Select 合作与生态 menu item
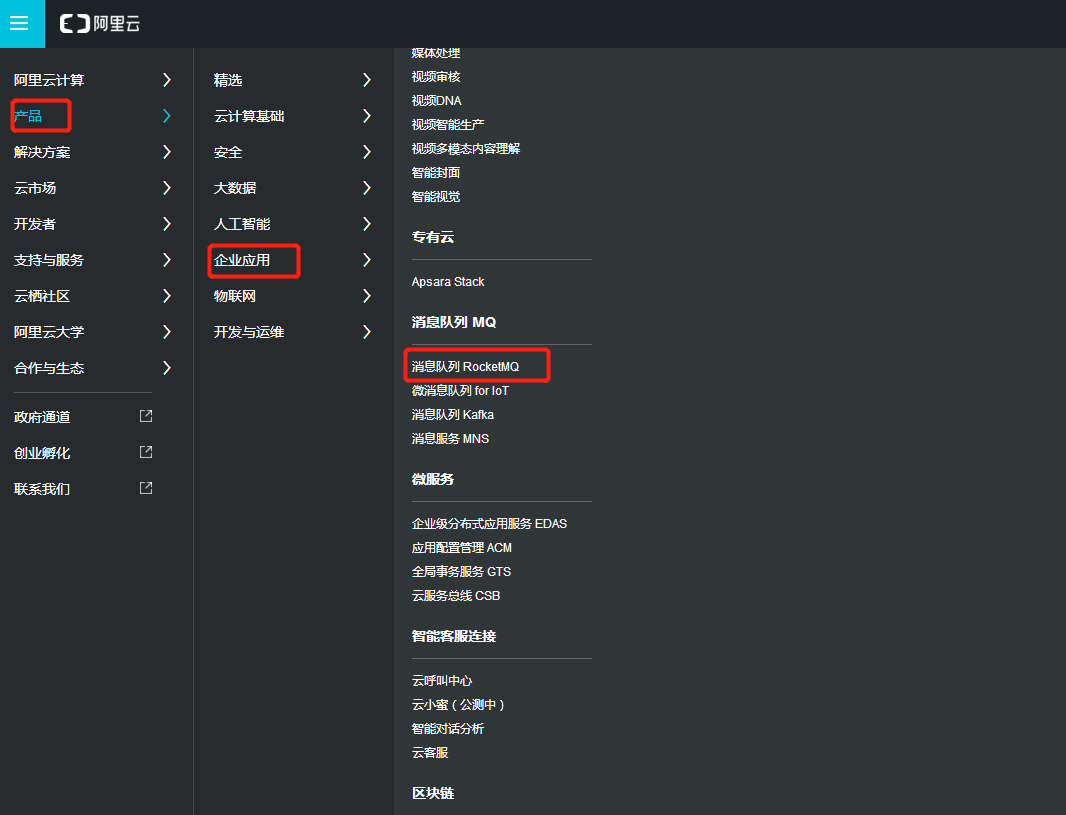The width and height of the screenshot is (1066, 815). [x=49, y=368]
